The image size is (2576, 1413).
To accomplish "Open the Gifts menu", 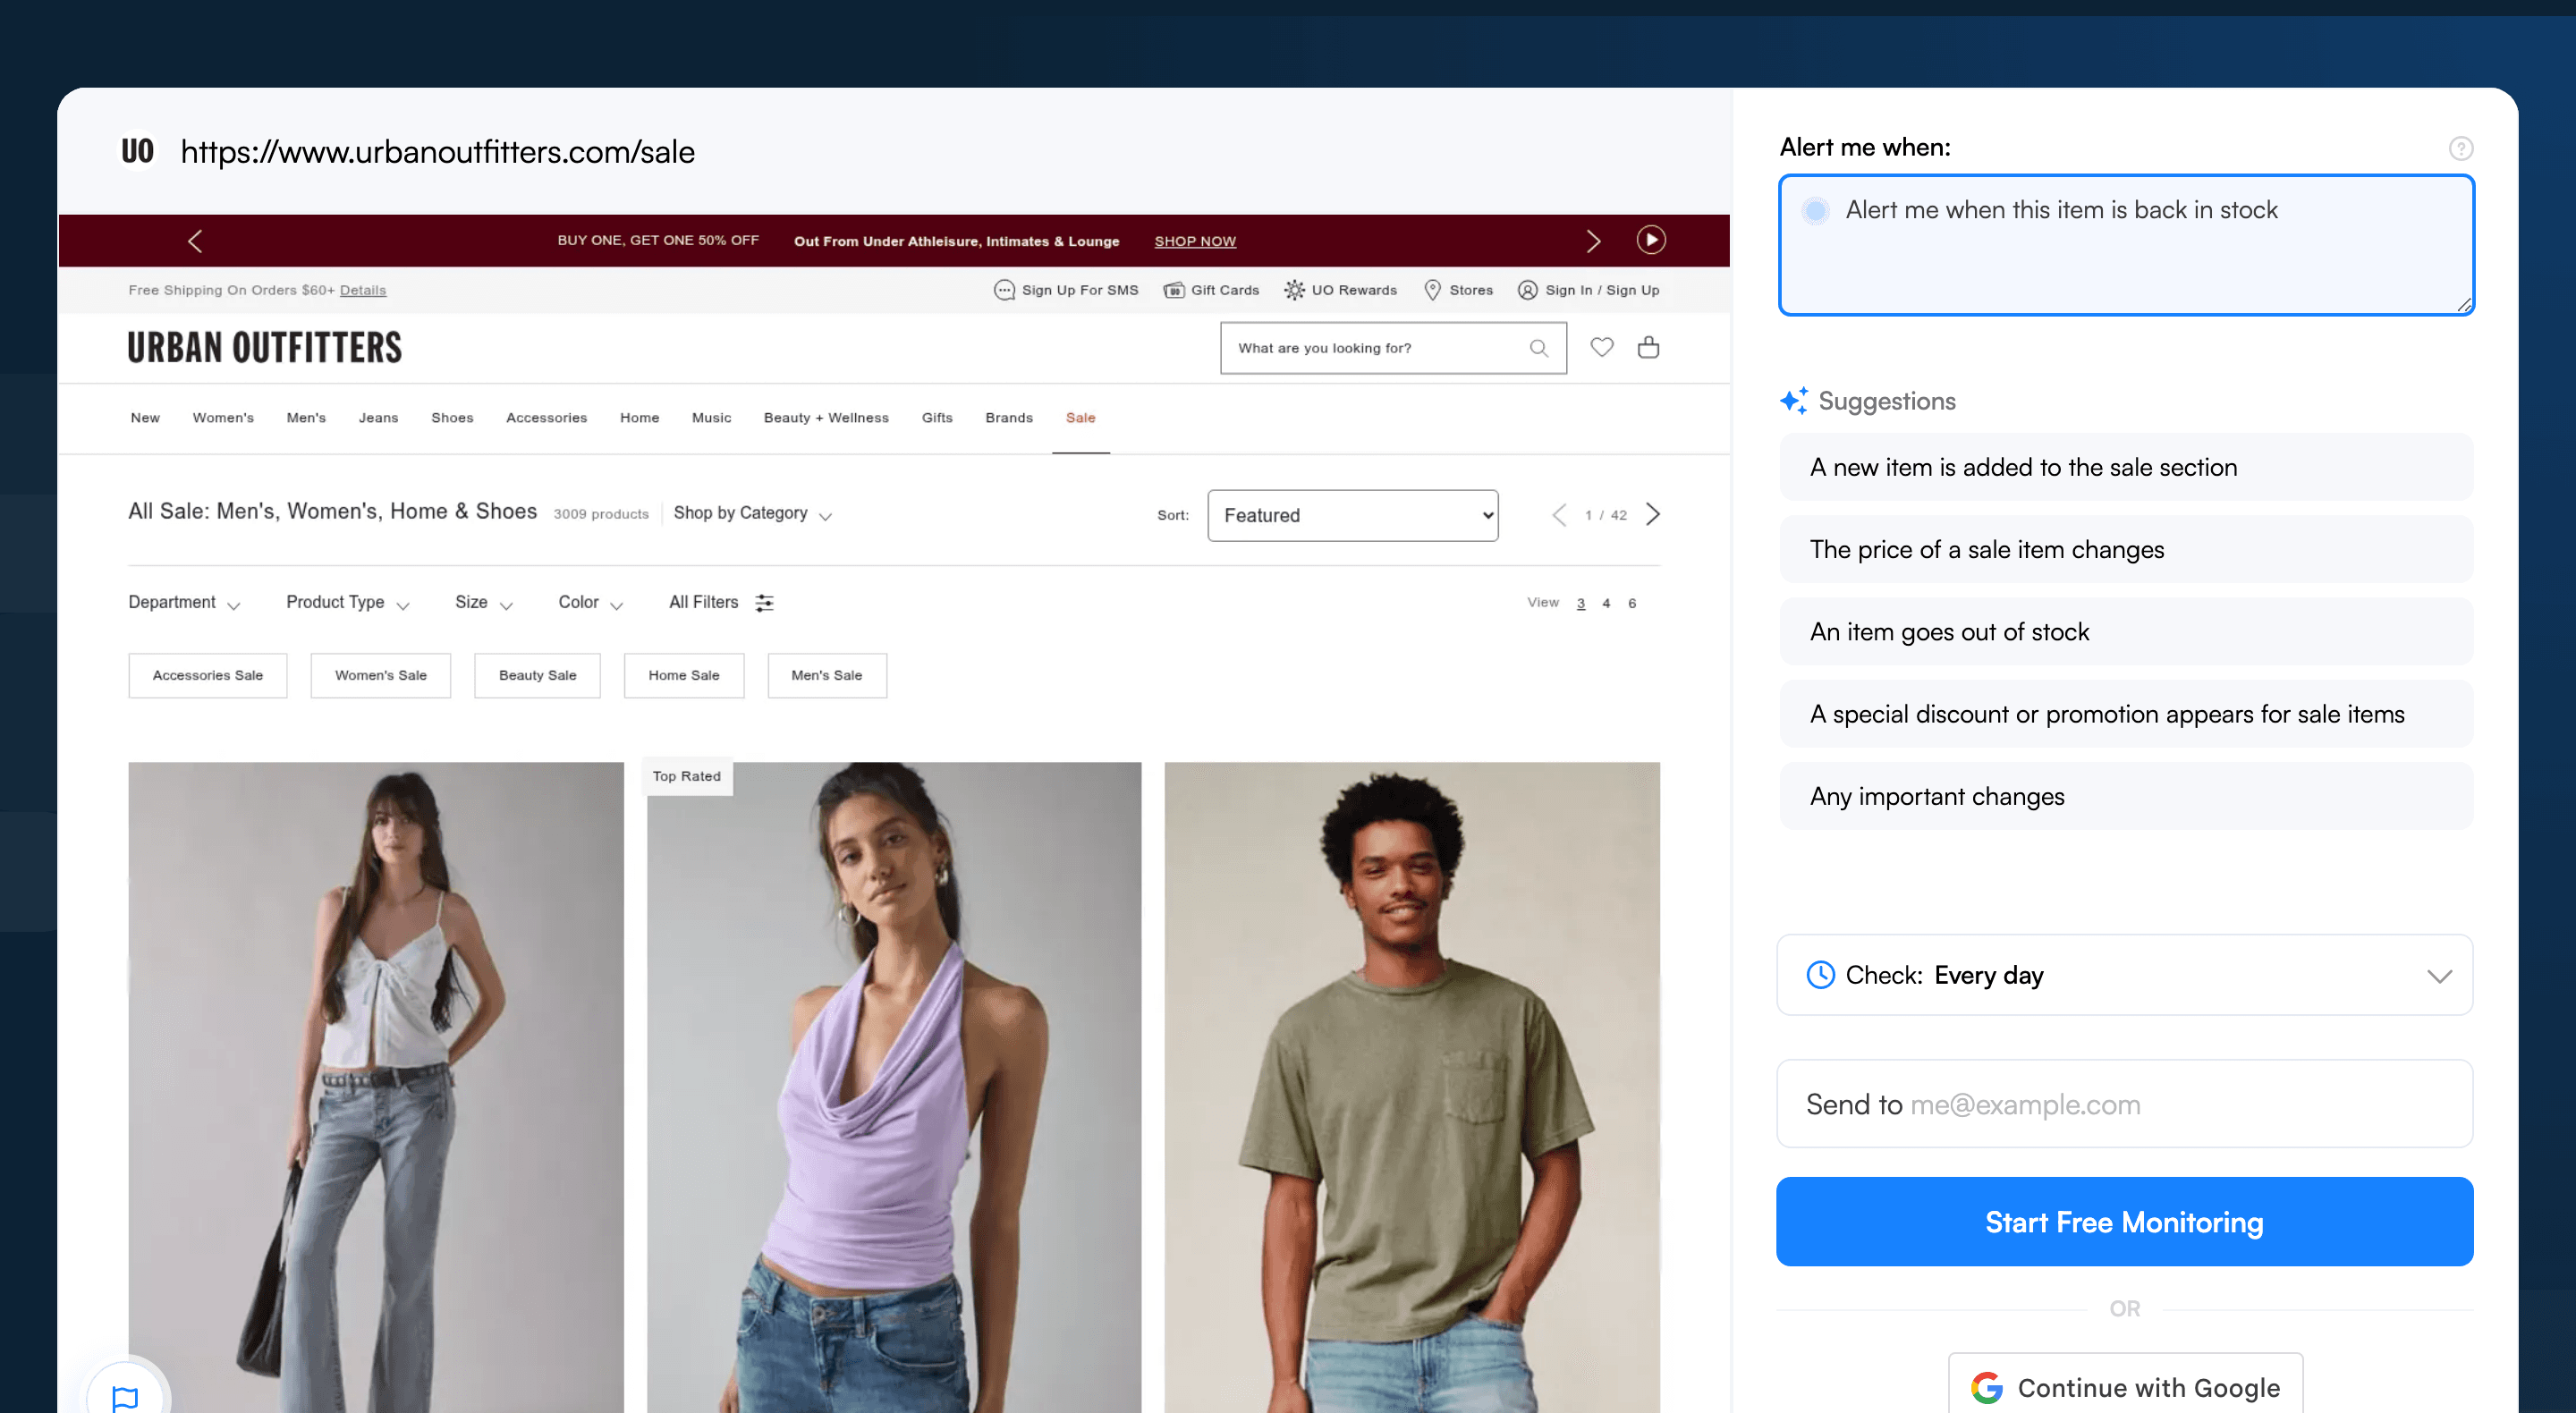I will [x=937, y=418].
